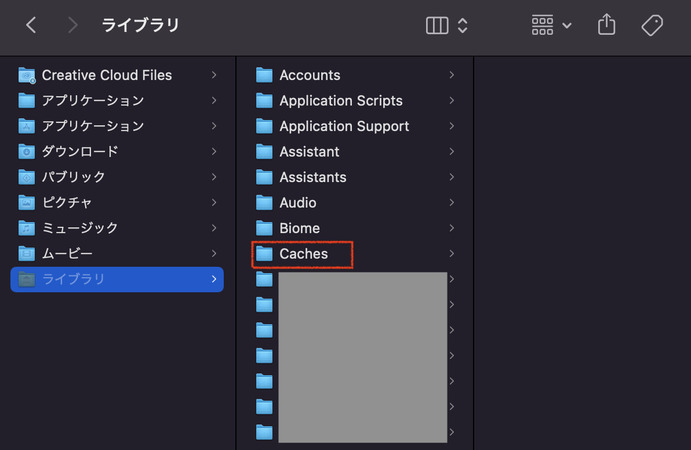Click the tag icon in toolbar

[652, 26]
